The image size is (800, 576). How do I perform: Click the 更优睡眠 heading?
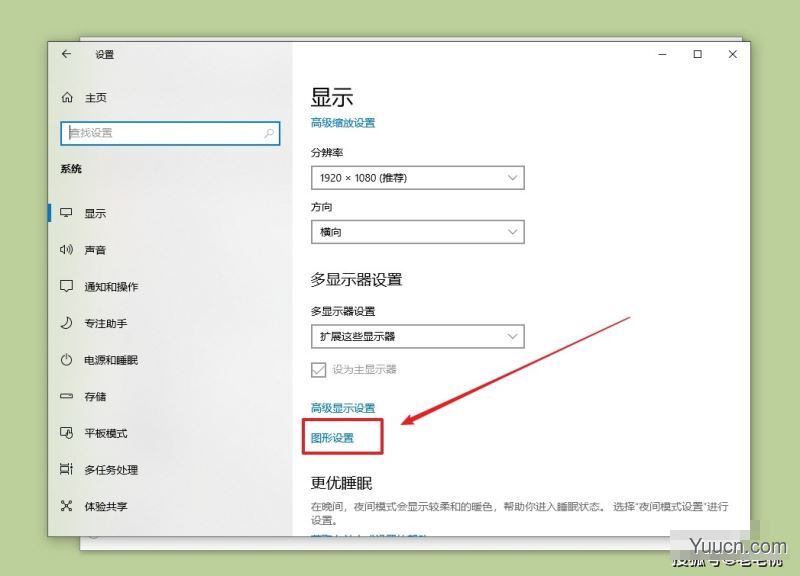click(341, 483)
